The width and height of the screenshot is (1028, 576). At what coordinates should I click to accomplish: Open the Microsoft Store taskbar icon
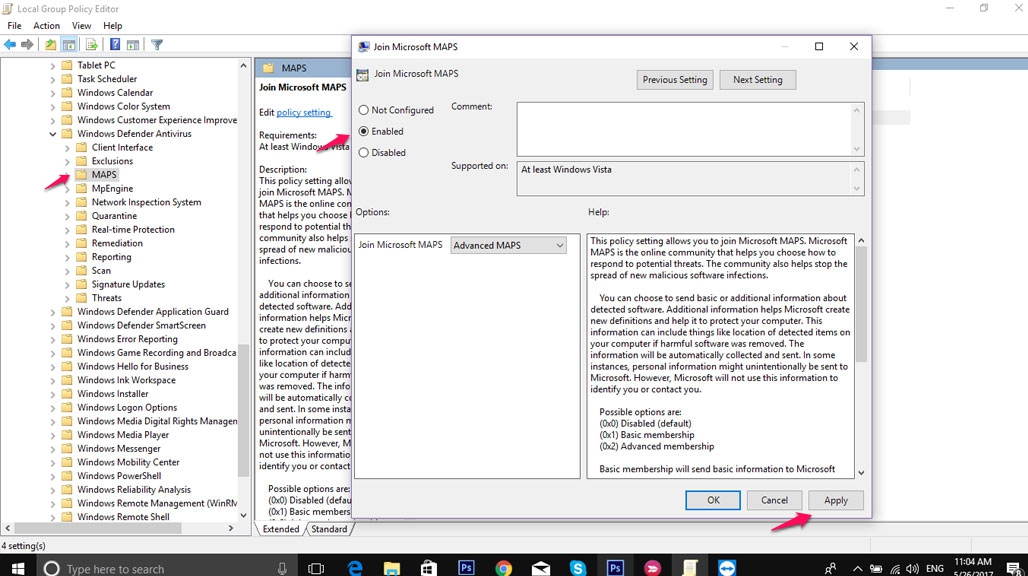429,567
